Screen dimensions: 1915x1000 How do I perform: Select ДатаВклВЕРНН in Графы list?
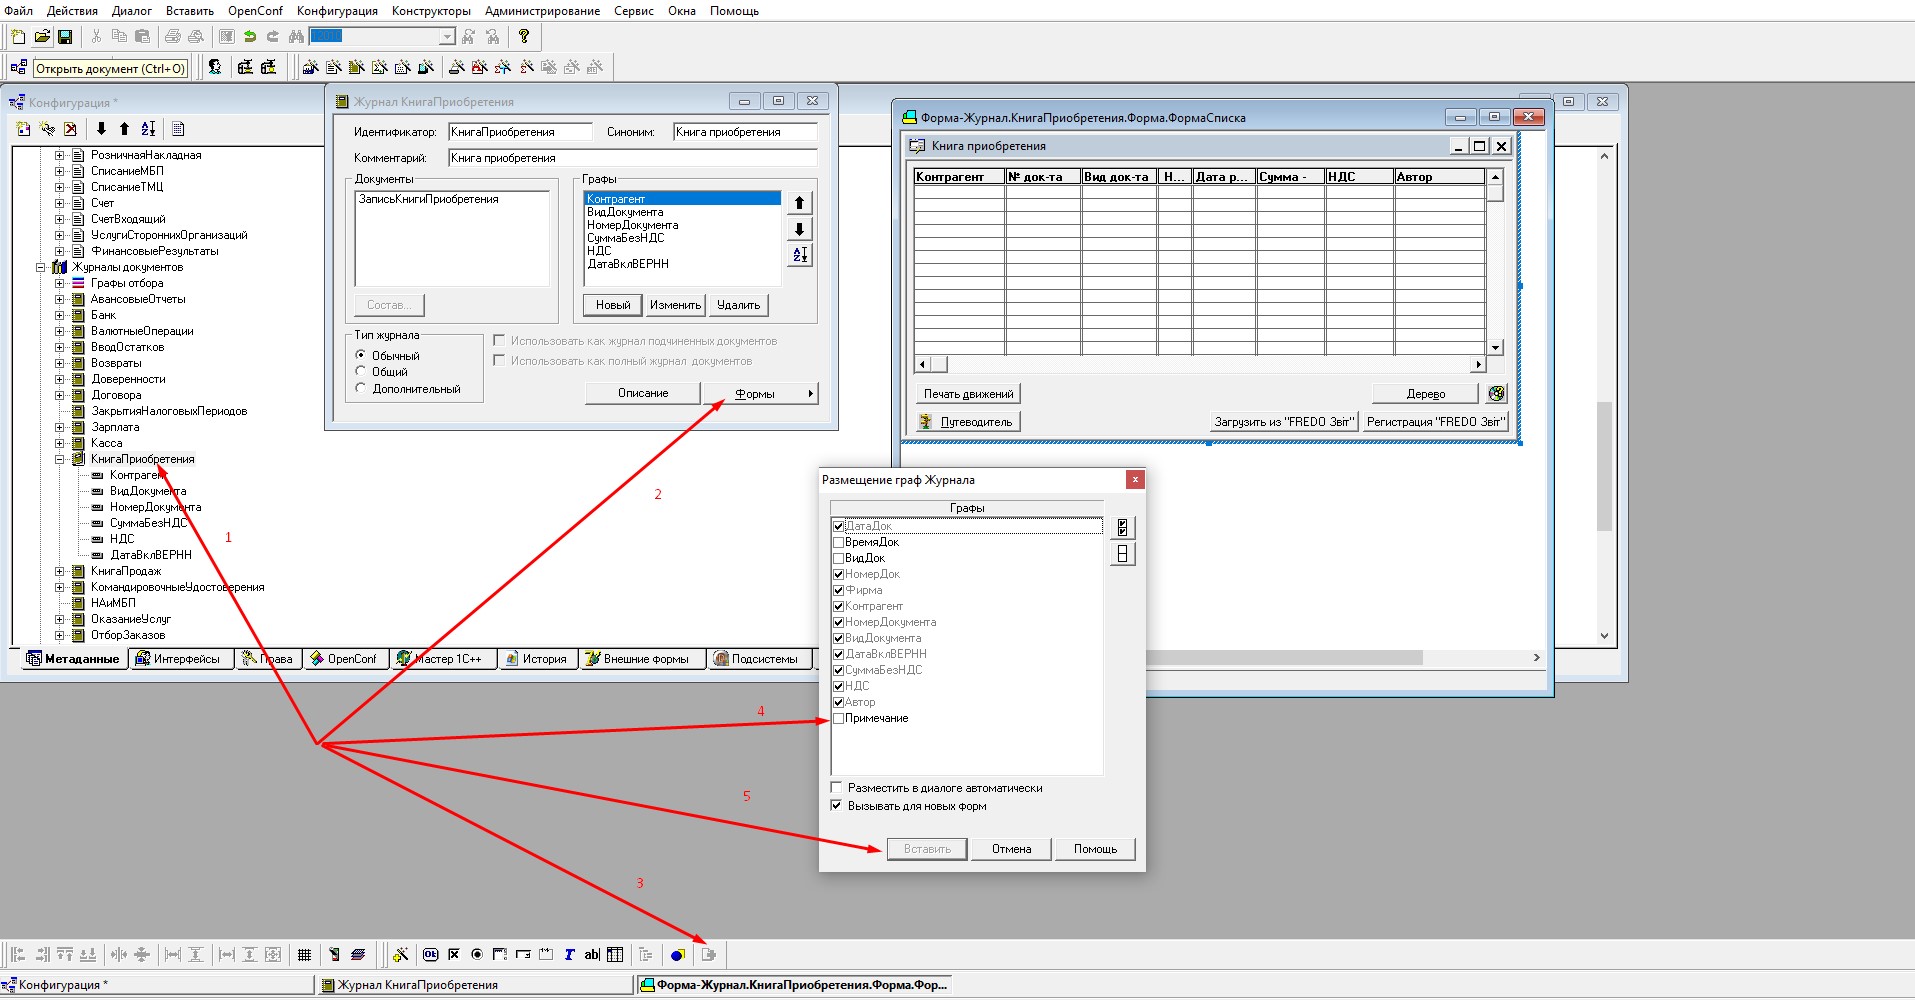628,264
